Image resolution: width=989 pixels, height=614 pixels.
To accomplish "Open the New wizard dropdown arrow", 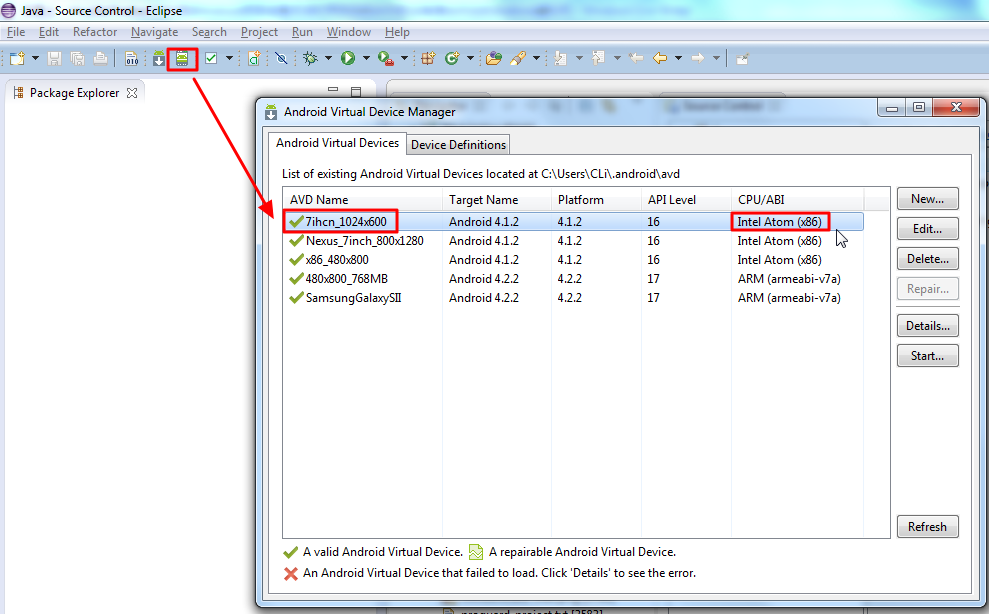I will [35, 59].
